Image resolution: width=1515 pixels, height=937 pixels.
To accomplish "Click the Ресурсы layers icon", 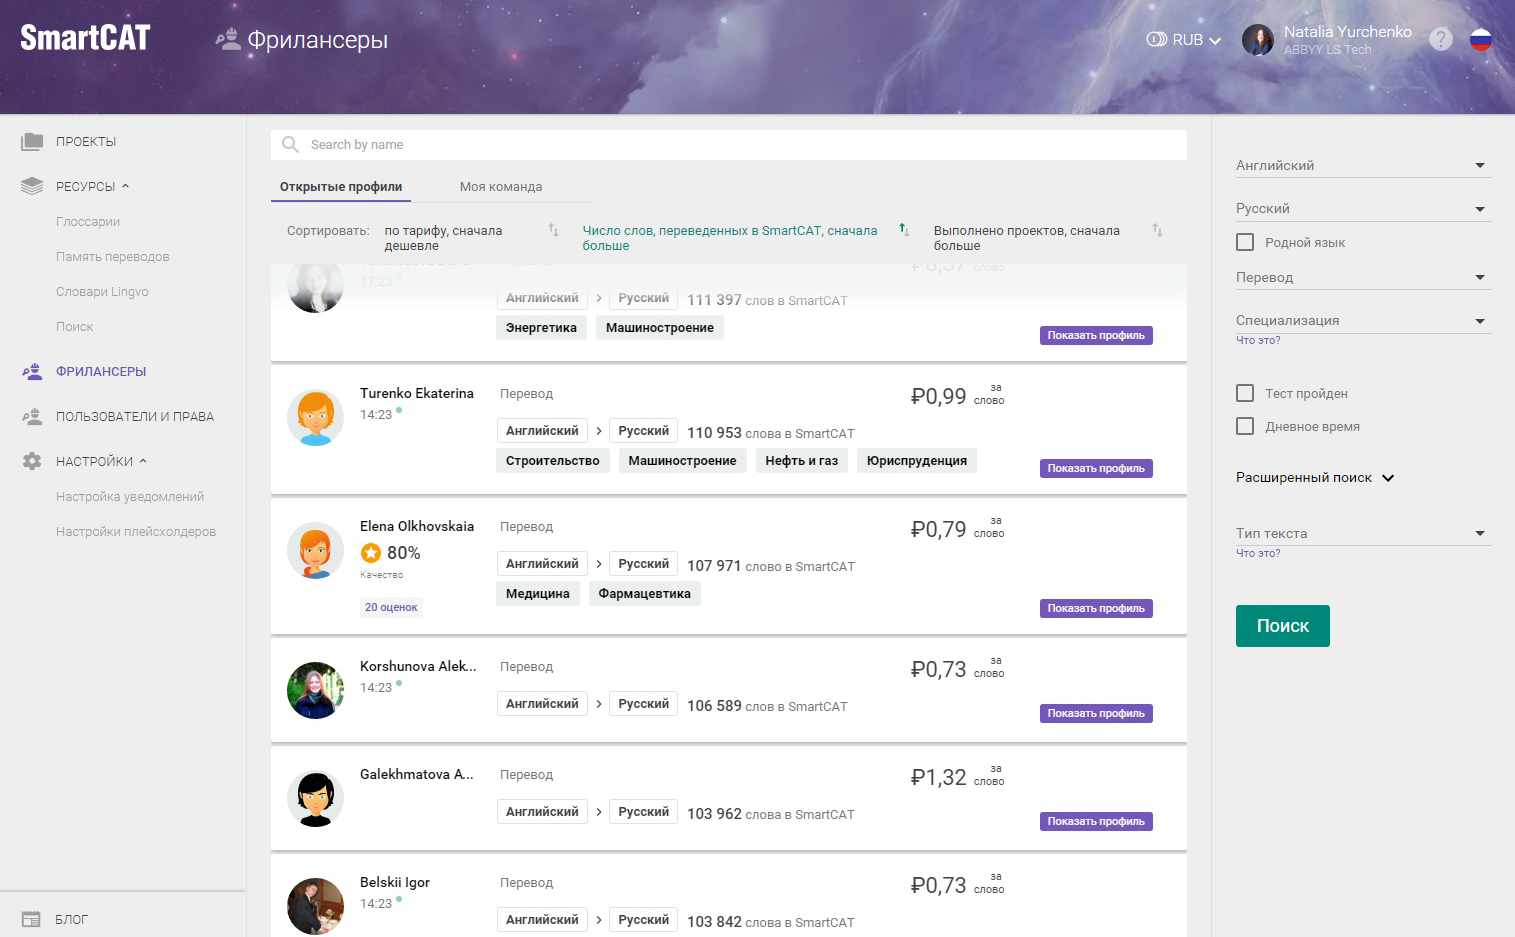I will coord(32,186).
